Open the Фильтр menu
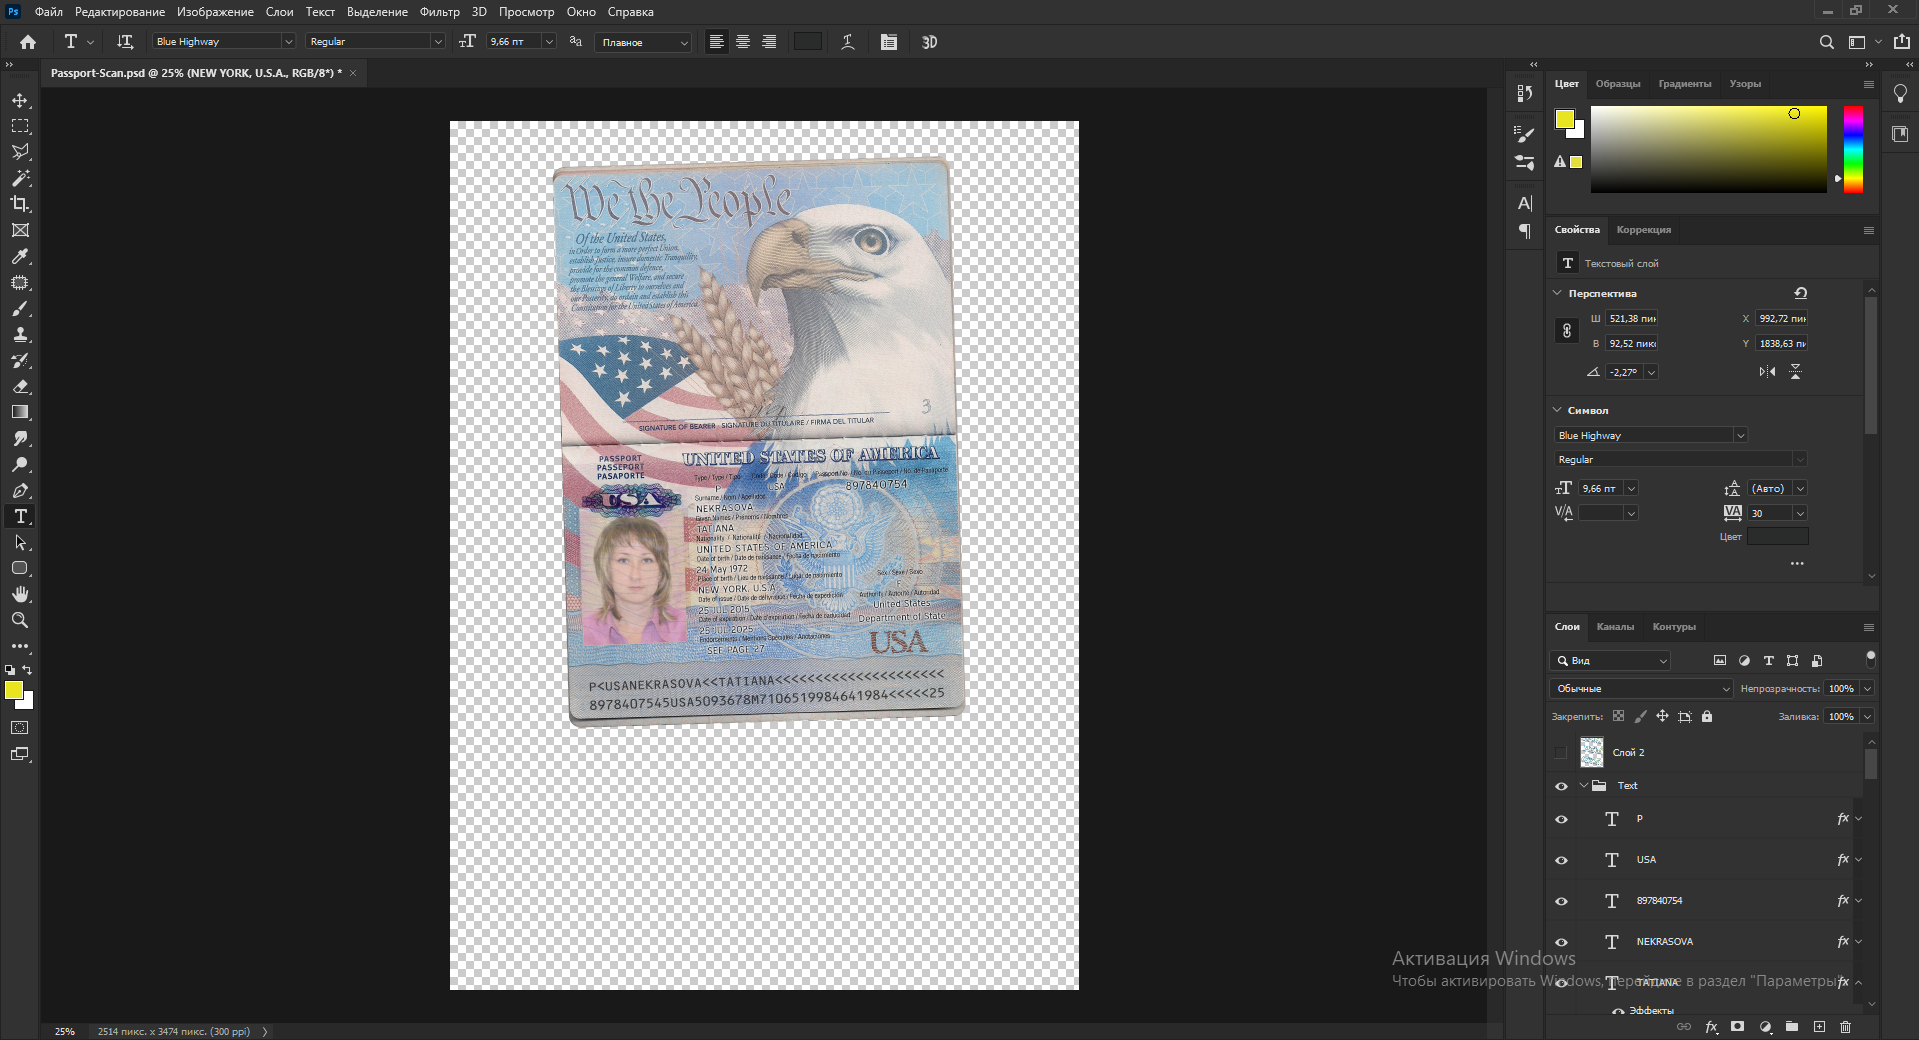 coord(440,12)
